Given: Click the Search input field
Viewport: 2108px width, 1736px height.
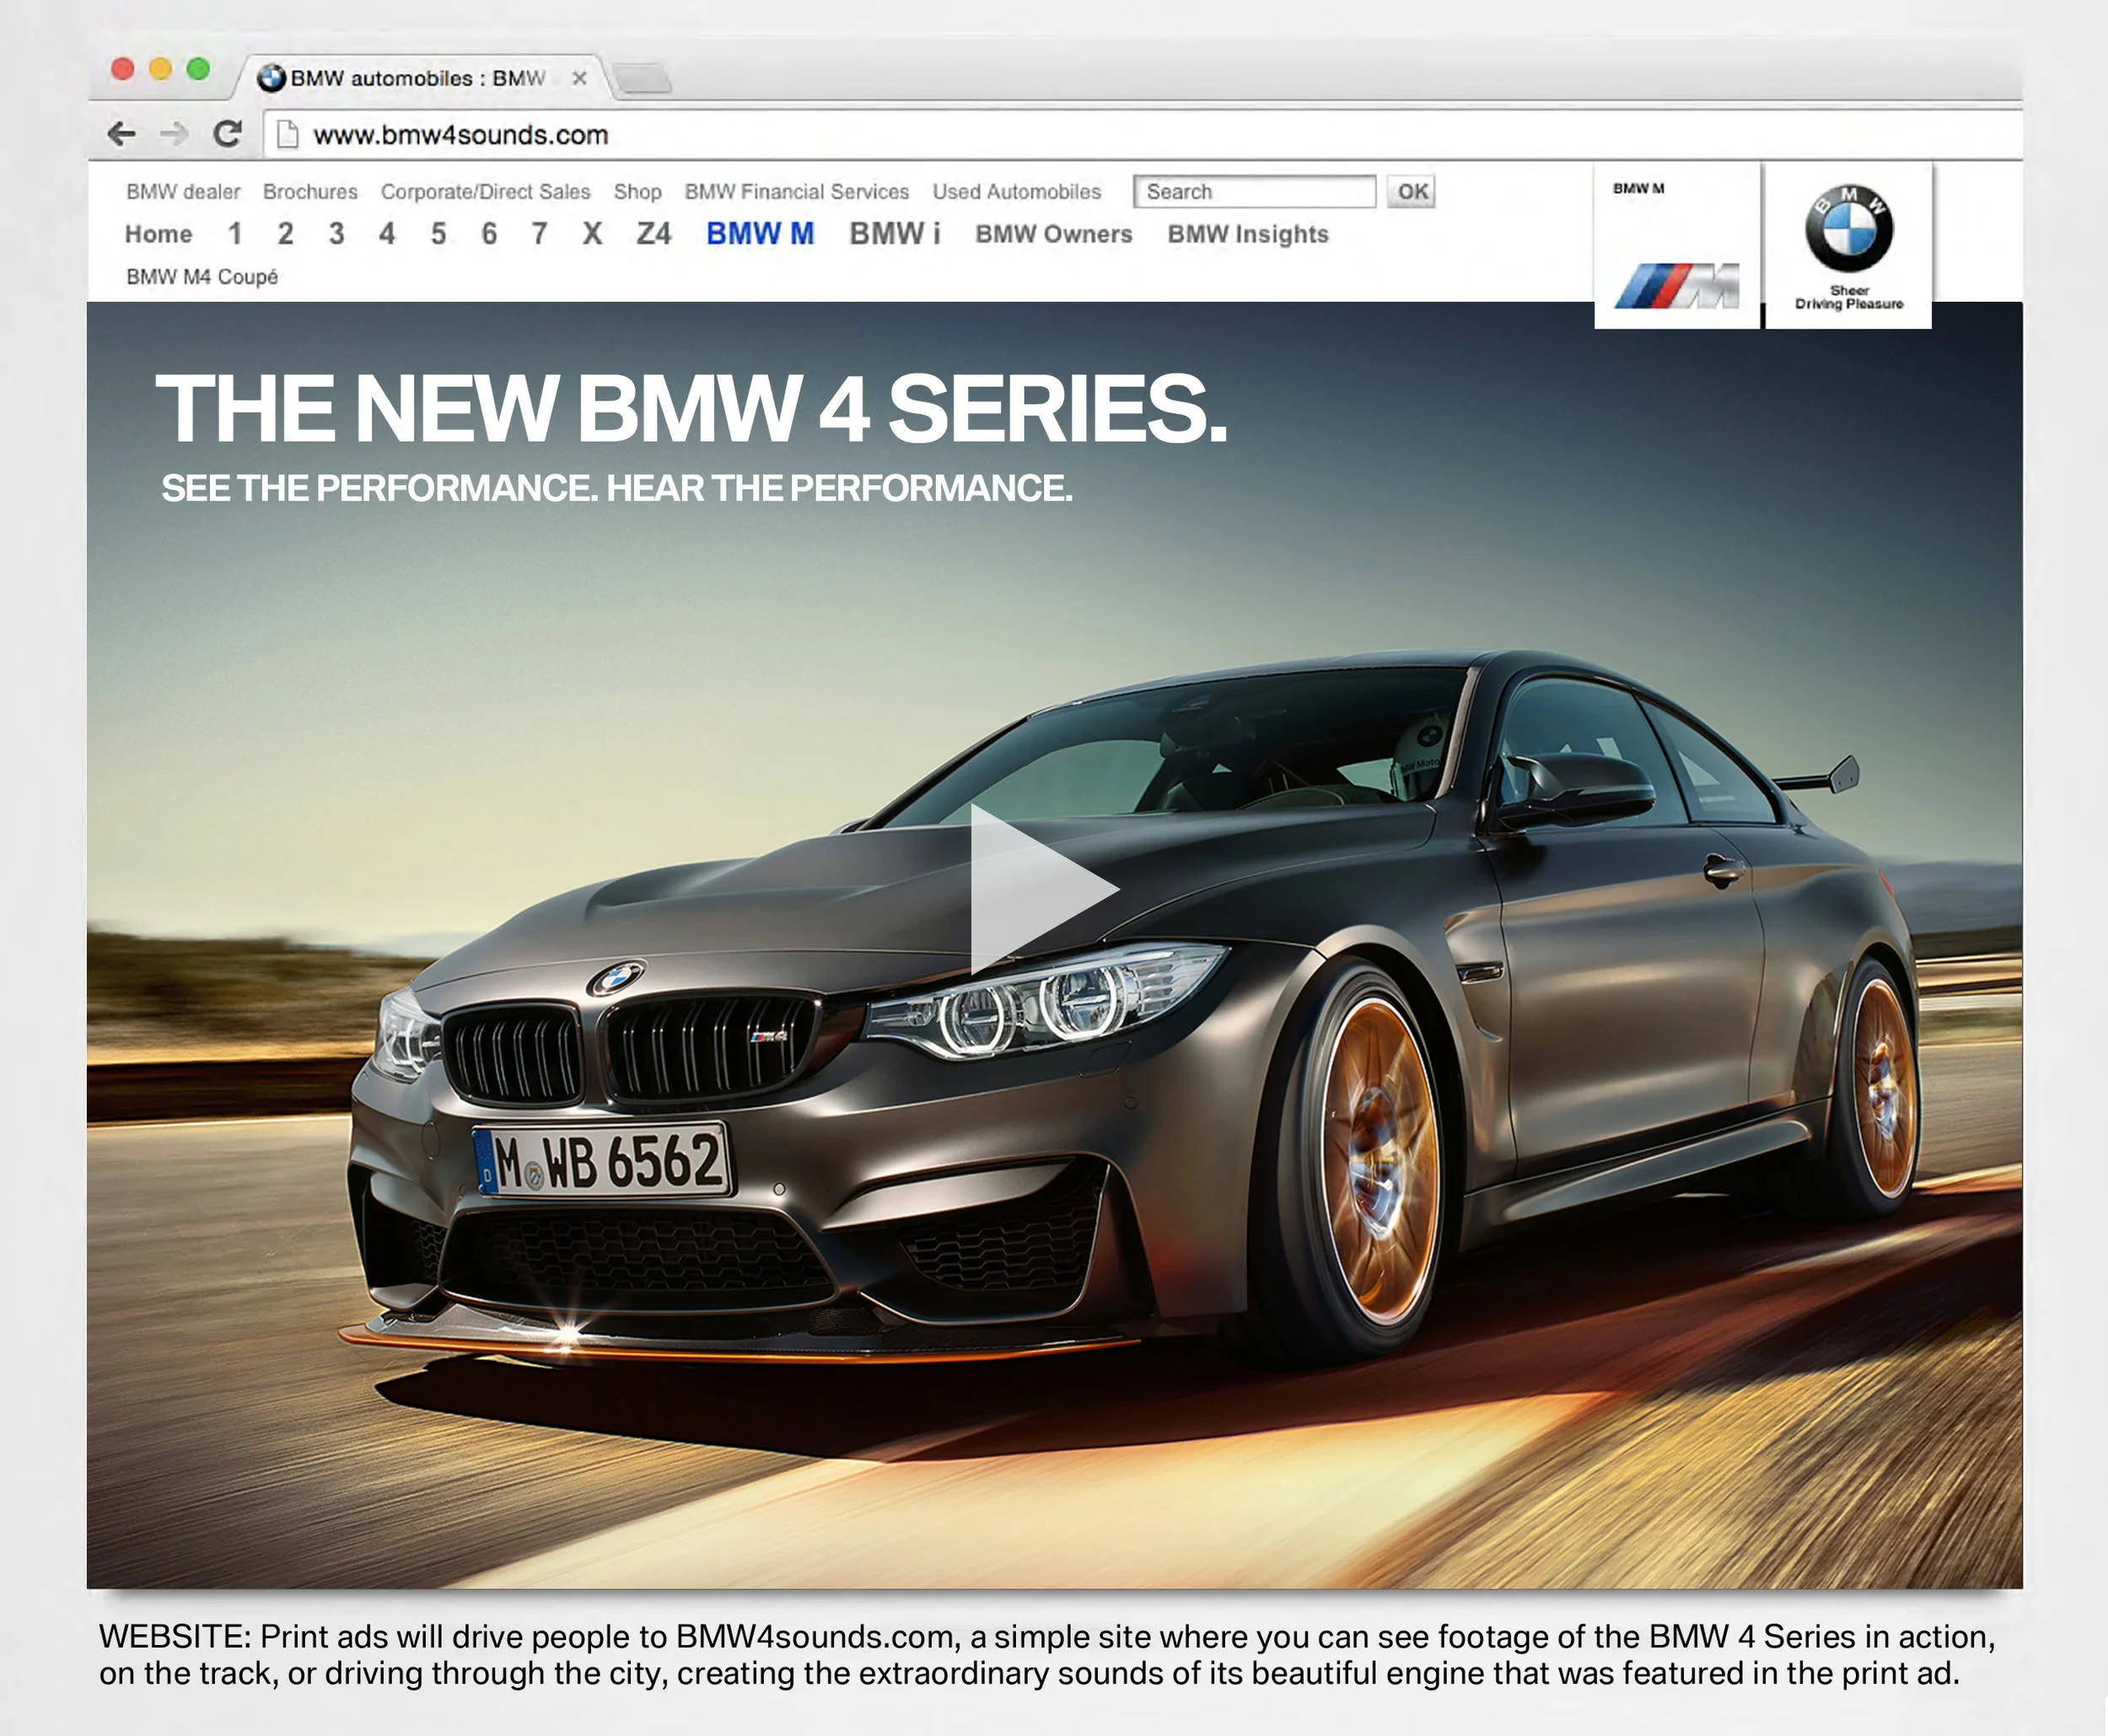Looking at the screenshot, I should (1254, 191).
